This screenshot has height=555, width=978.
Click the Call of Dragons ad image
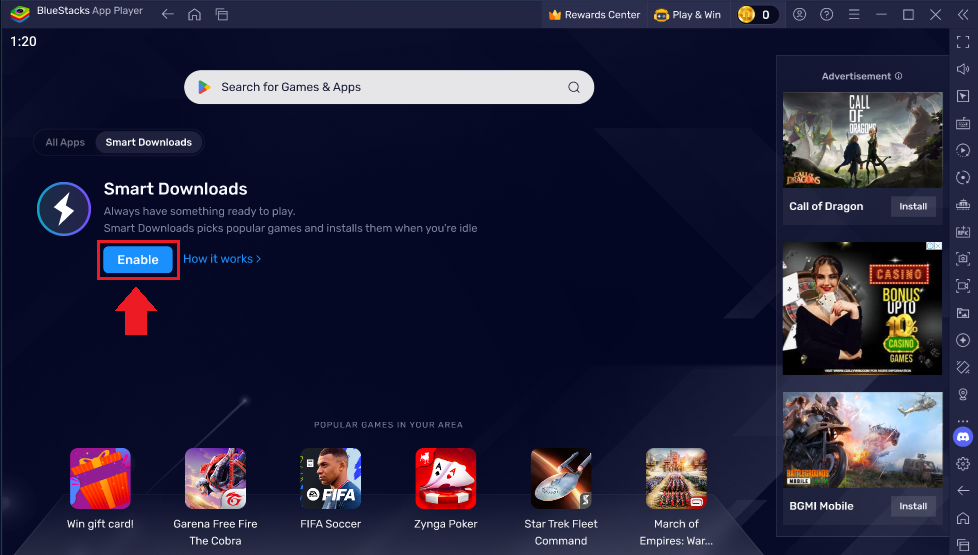[863, 140]
